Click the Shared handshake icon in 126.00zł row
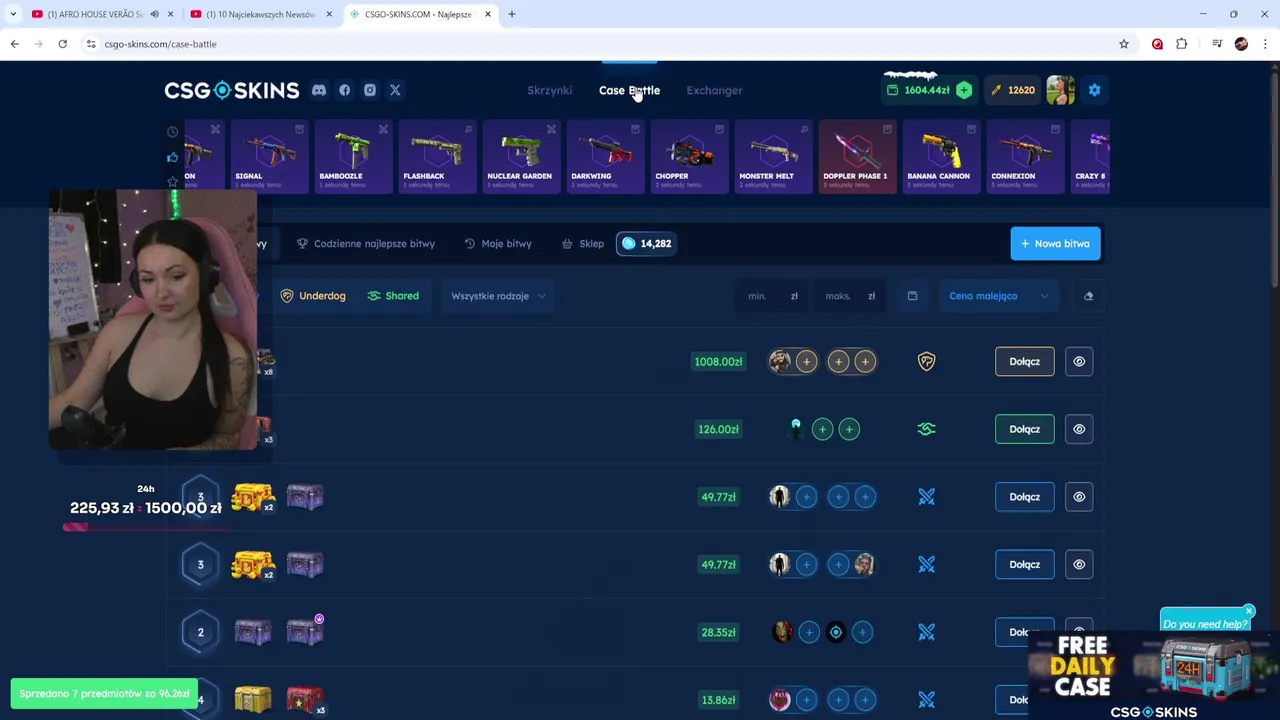 click(927, 429)
